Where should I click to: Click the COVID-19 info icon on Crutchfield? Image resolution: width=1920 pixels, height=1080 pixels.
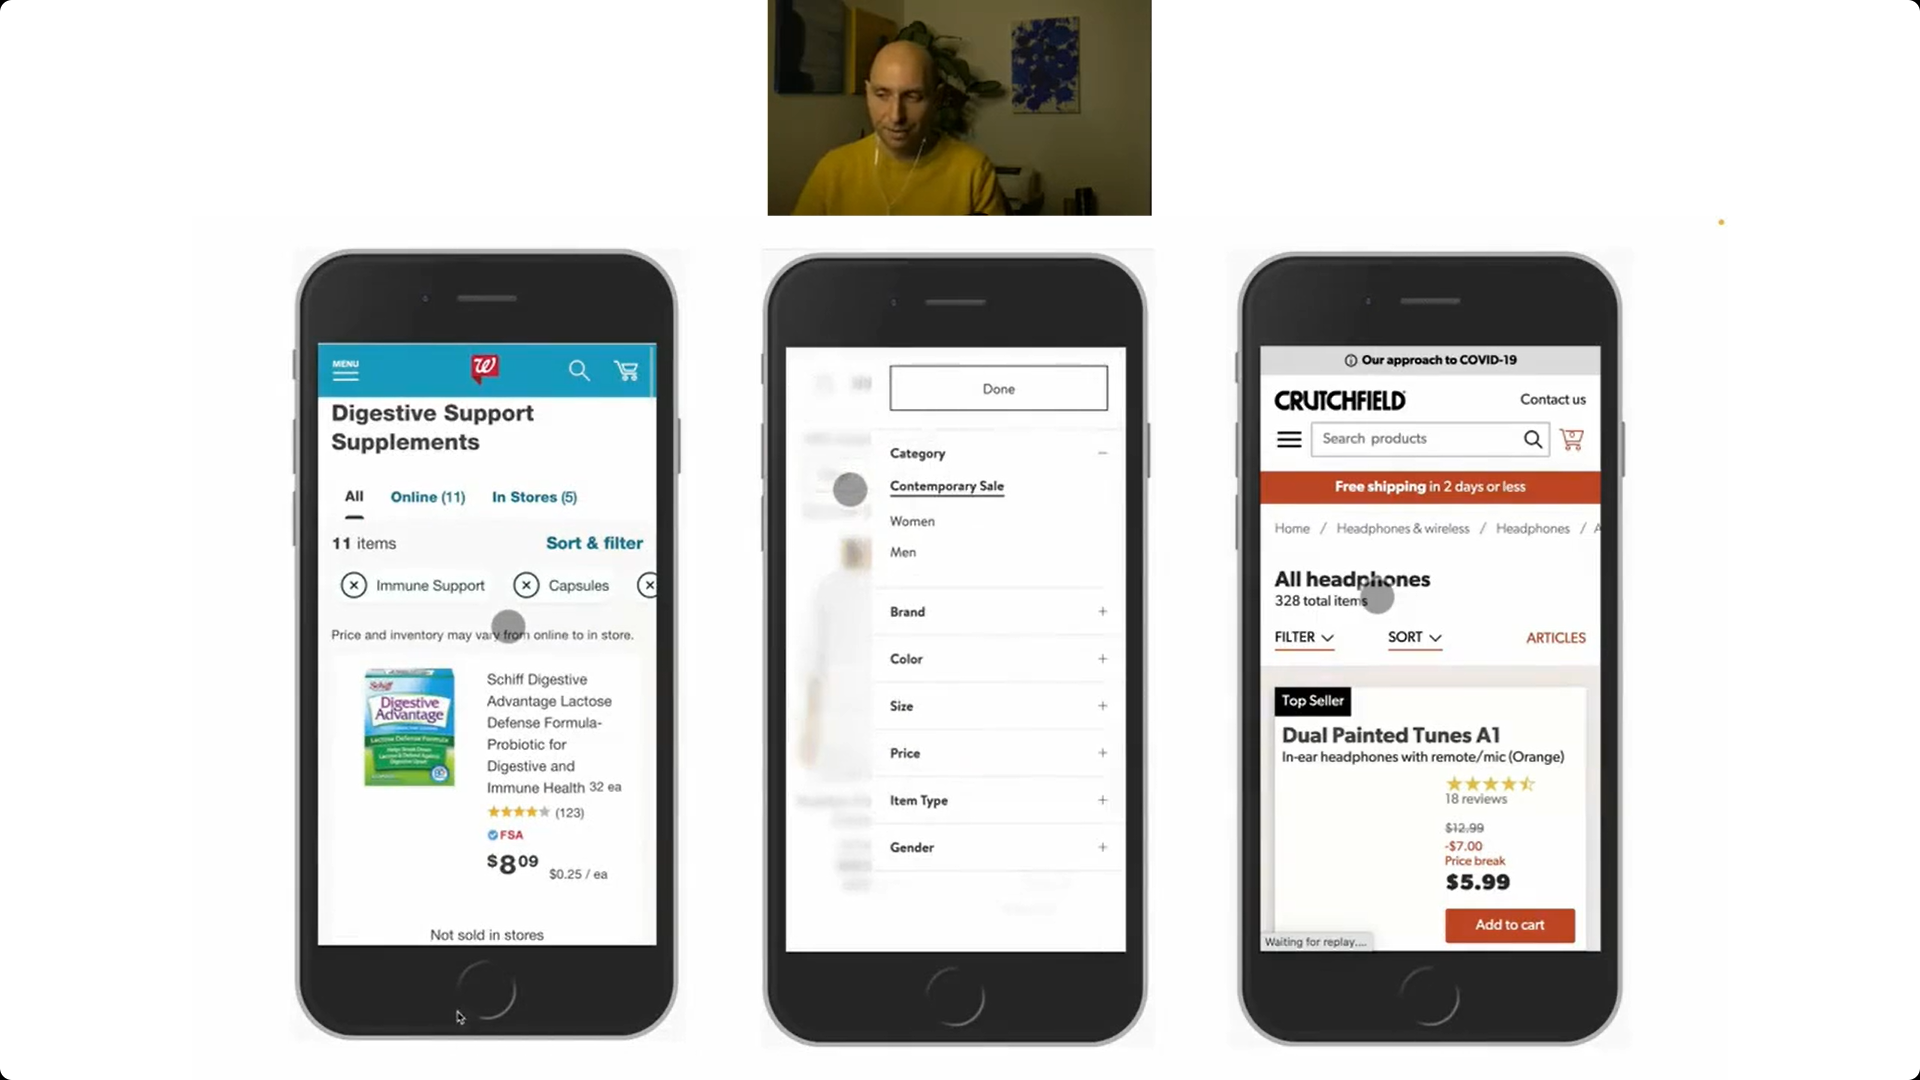pos(1350,359)
